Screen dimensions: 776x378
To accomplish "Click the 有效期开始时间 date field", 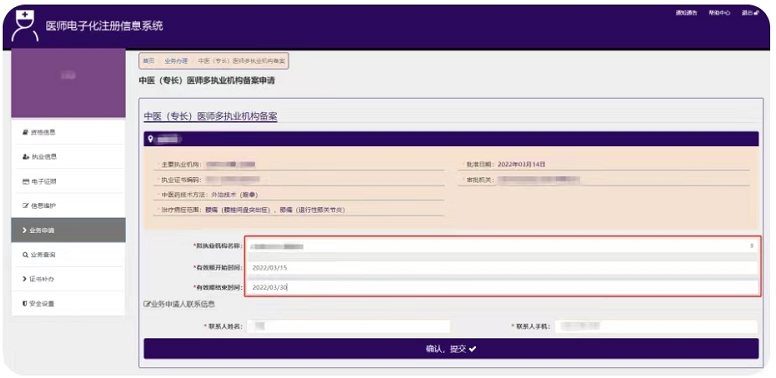I will [x=502, y=268].
